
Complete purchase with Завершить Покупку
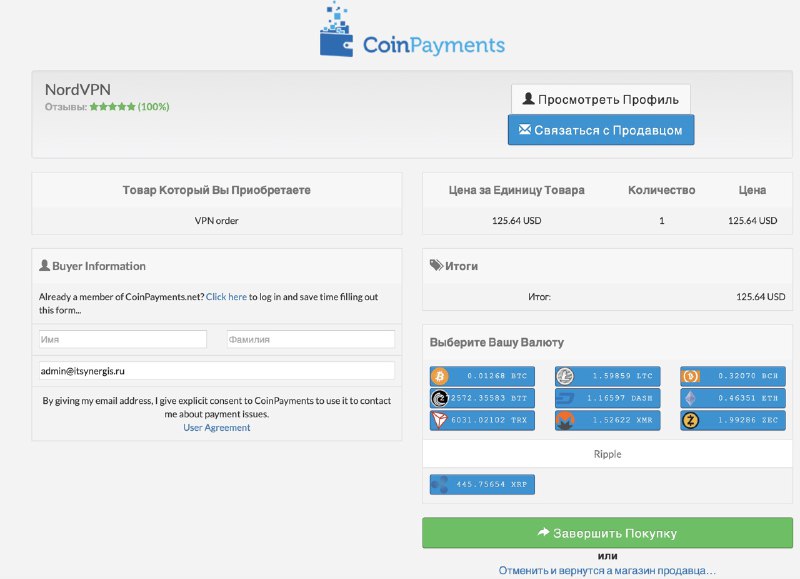coord(607,533)
